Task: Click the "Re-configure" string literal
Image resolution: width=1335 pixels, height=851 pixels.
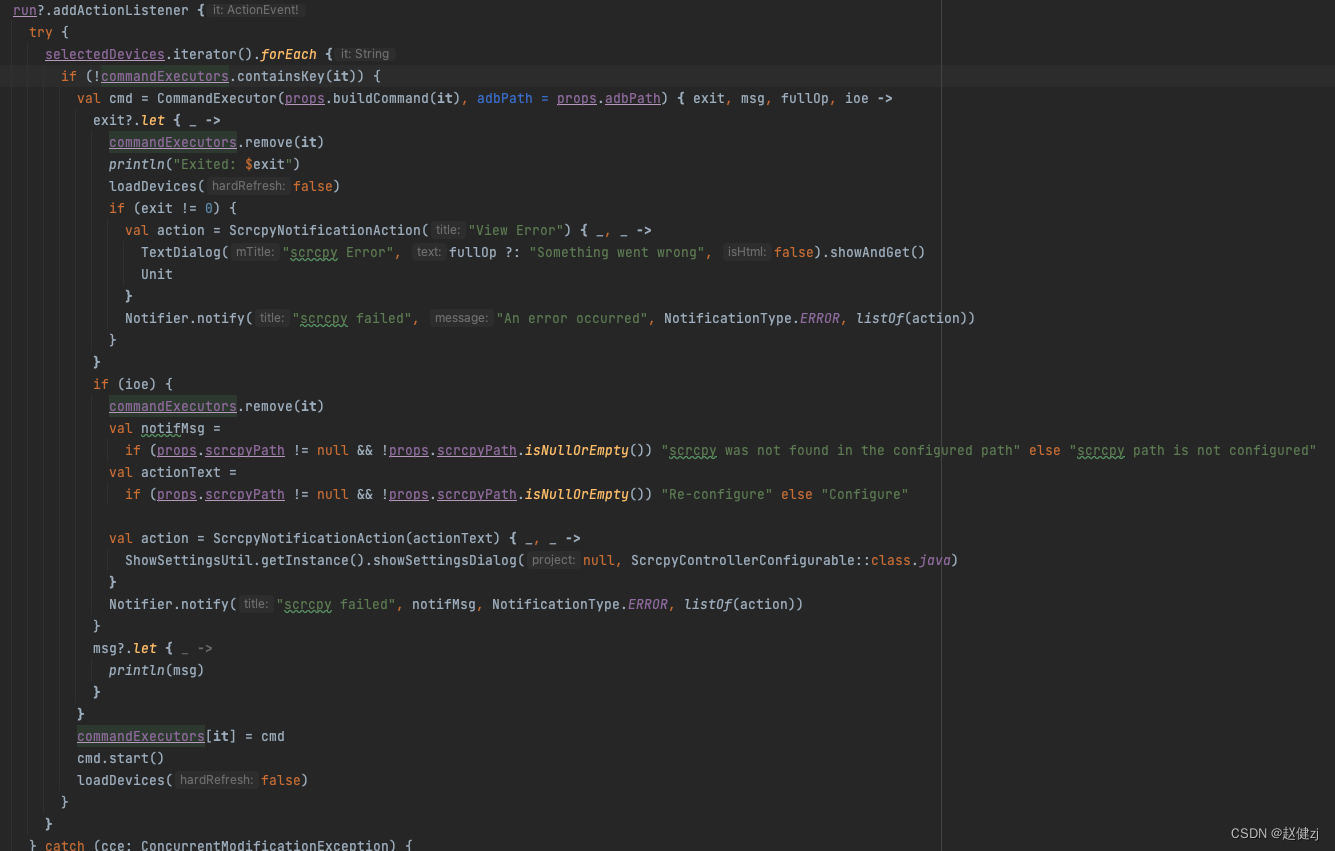Action: 717,494
